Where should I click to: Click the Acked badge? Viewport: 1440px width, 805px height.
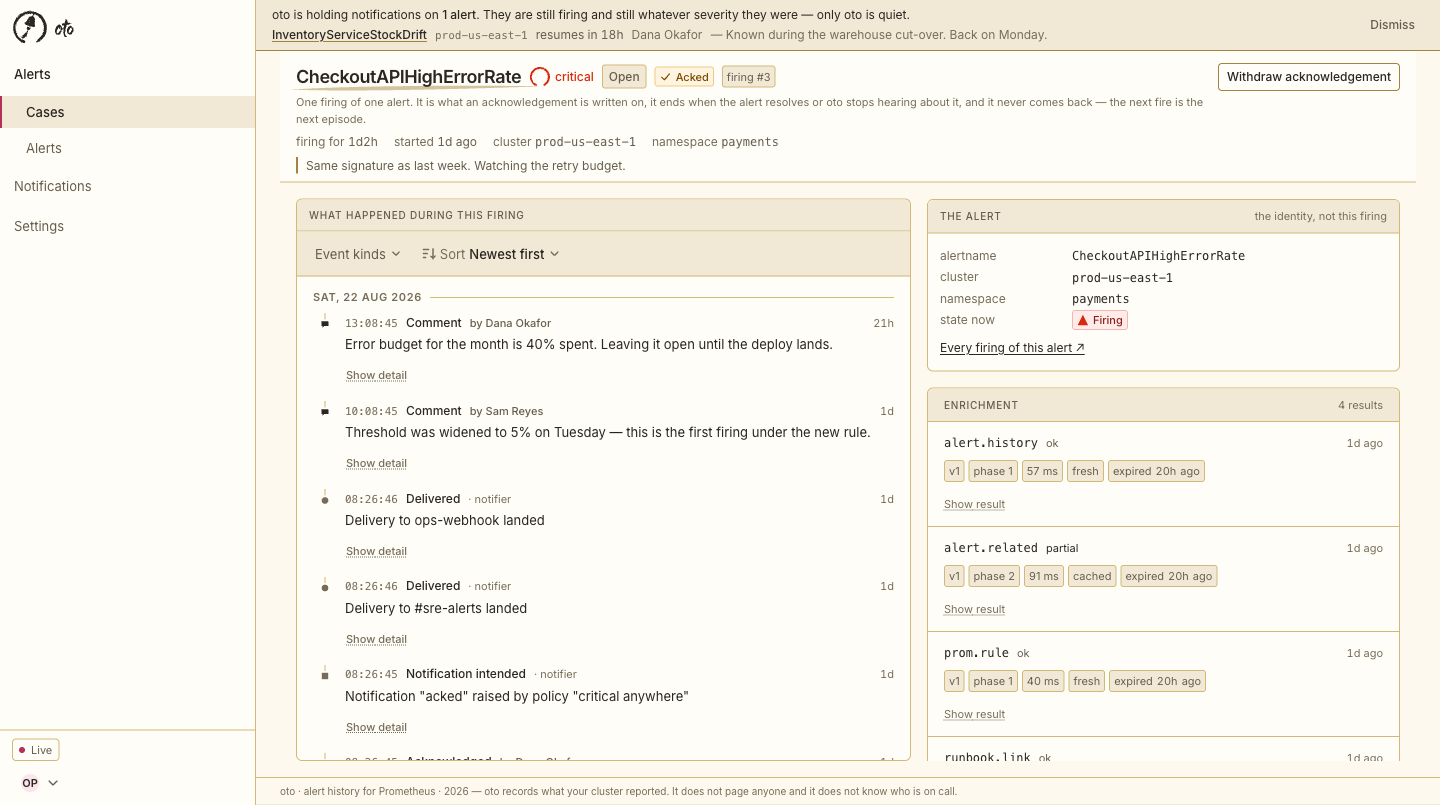[x=684, y=77]
